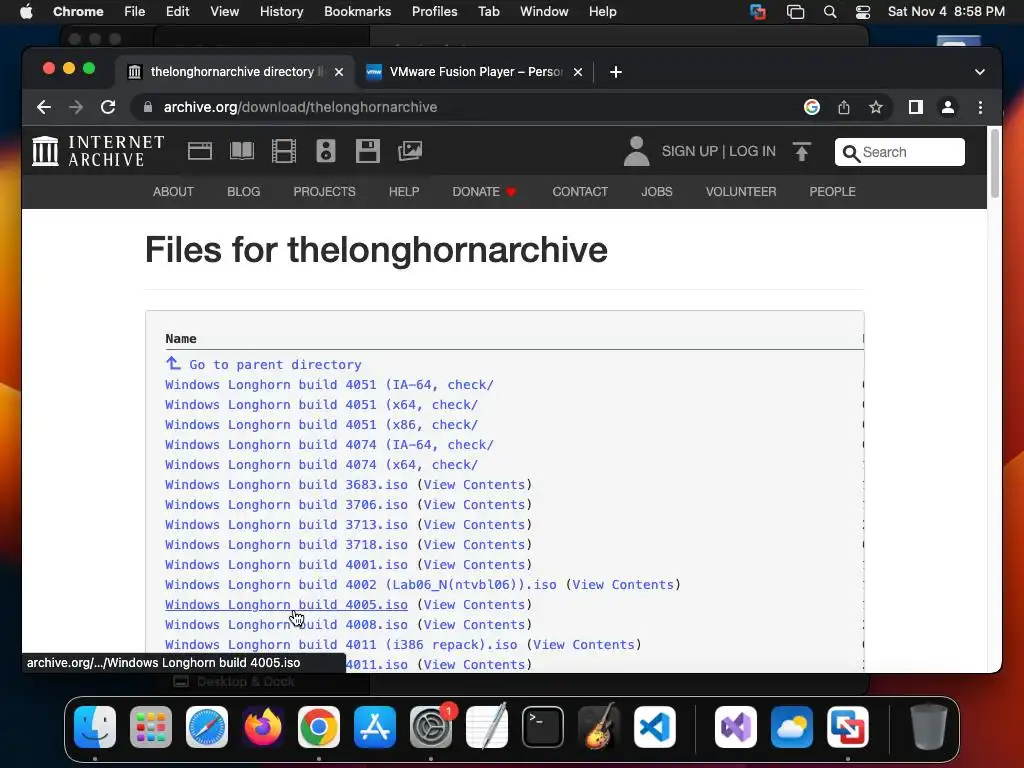Screen dimensions: 1024x768
Task: Open the Audio speaker icon
Action: [326, 151]
